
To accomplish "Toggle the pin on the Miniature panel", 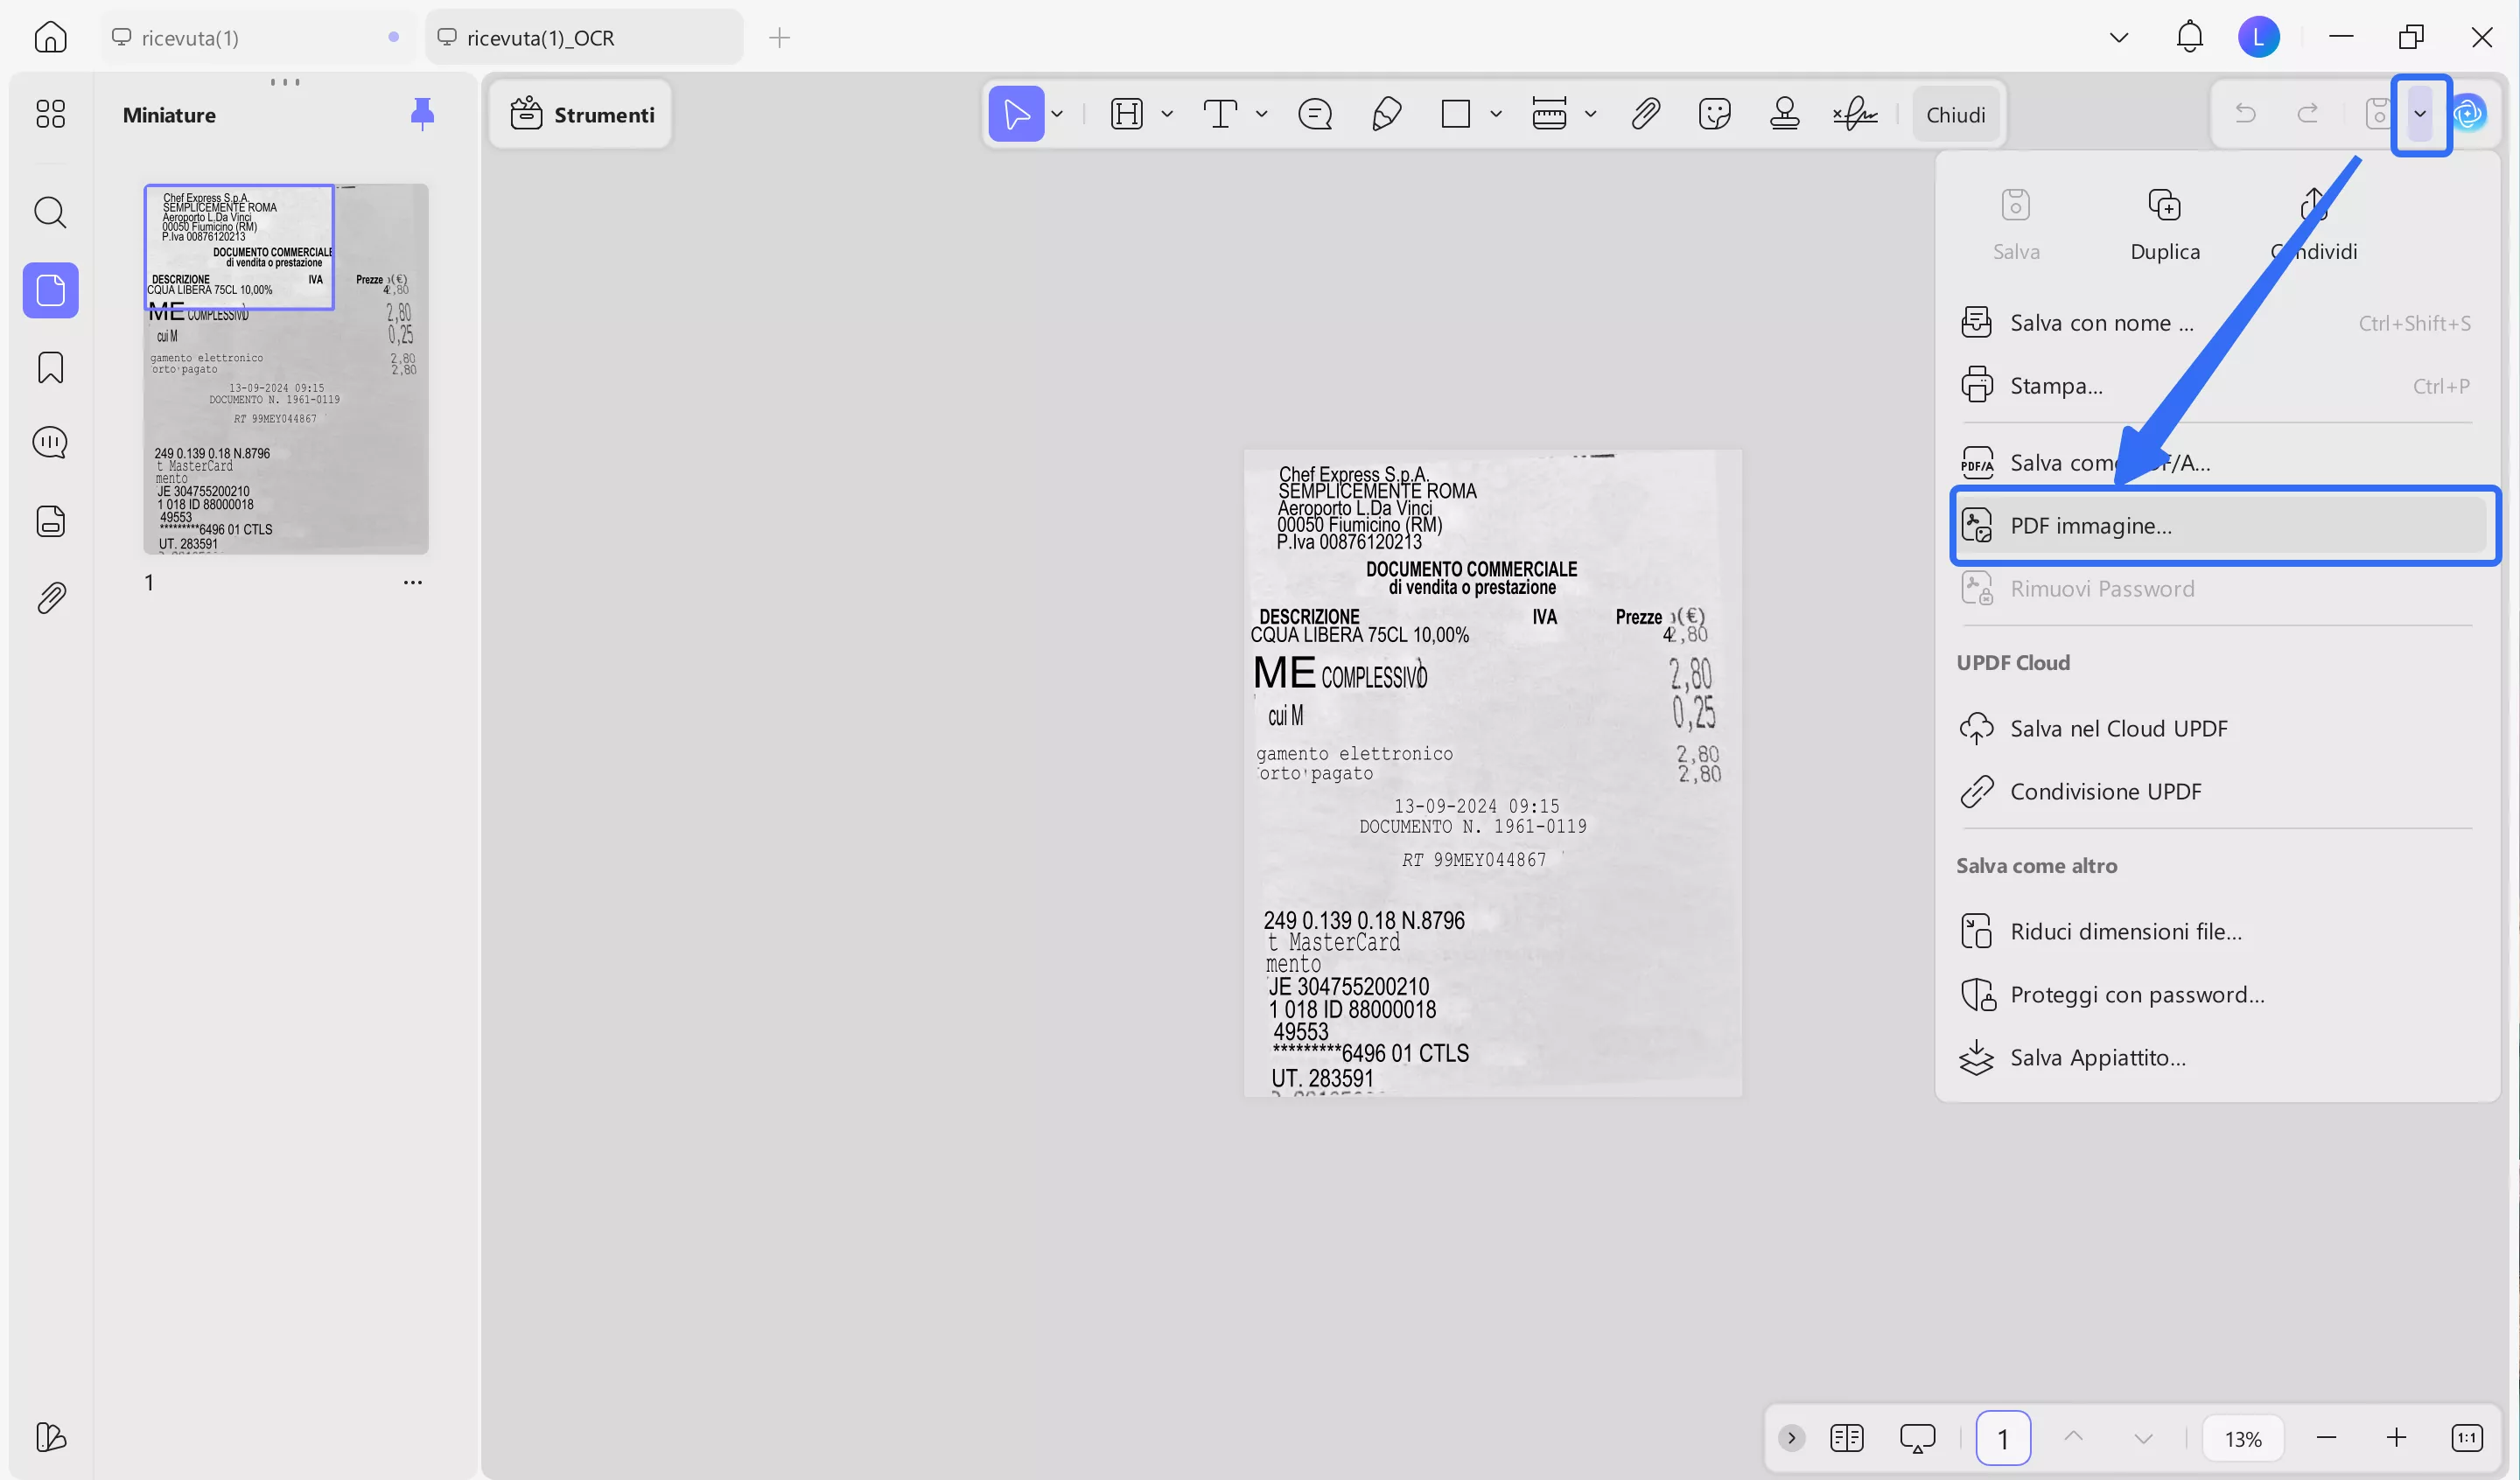I will tap(423, 113).
